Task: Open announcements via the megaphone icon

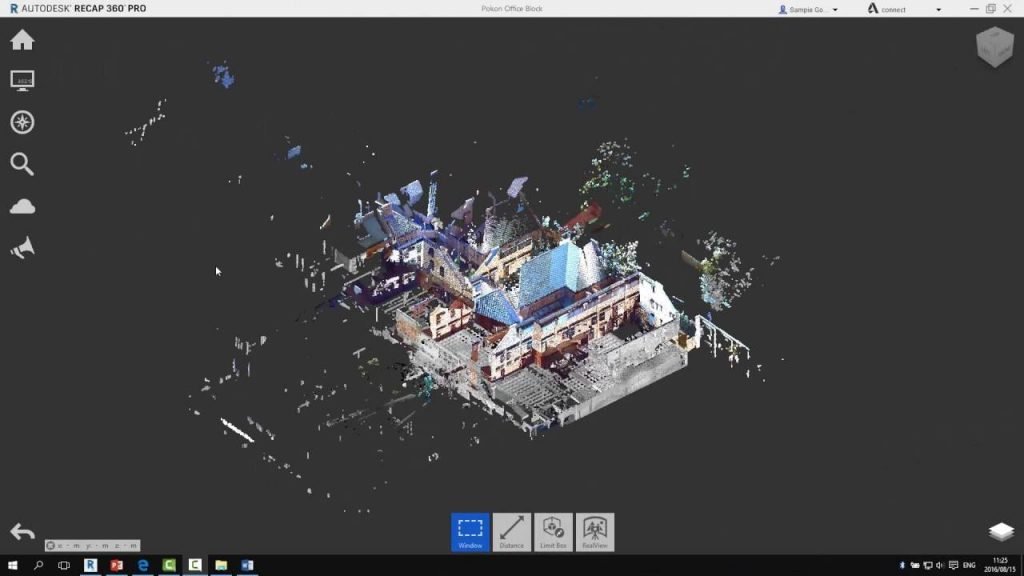Action: coord(22,247)
